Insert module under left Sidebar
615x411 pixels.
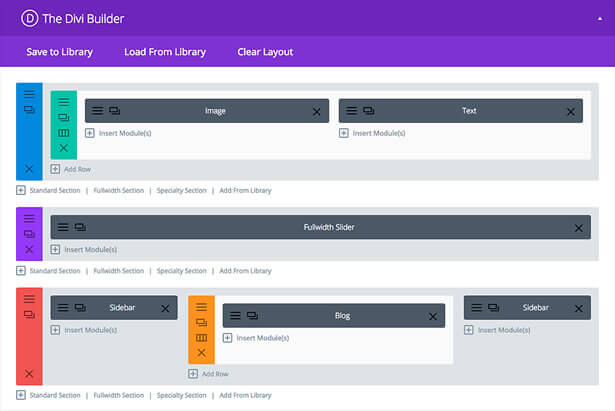click(84, 330)
